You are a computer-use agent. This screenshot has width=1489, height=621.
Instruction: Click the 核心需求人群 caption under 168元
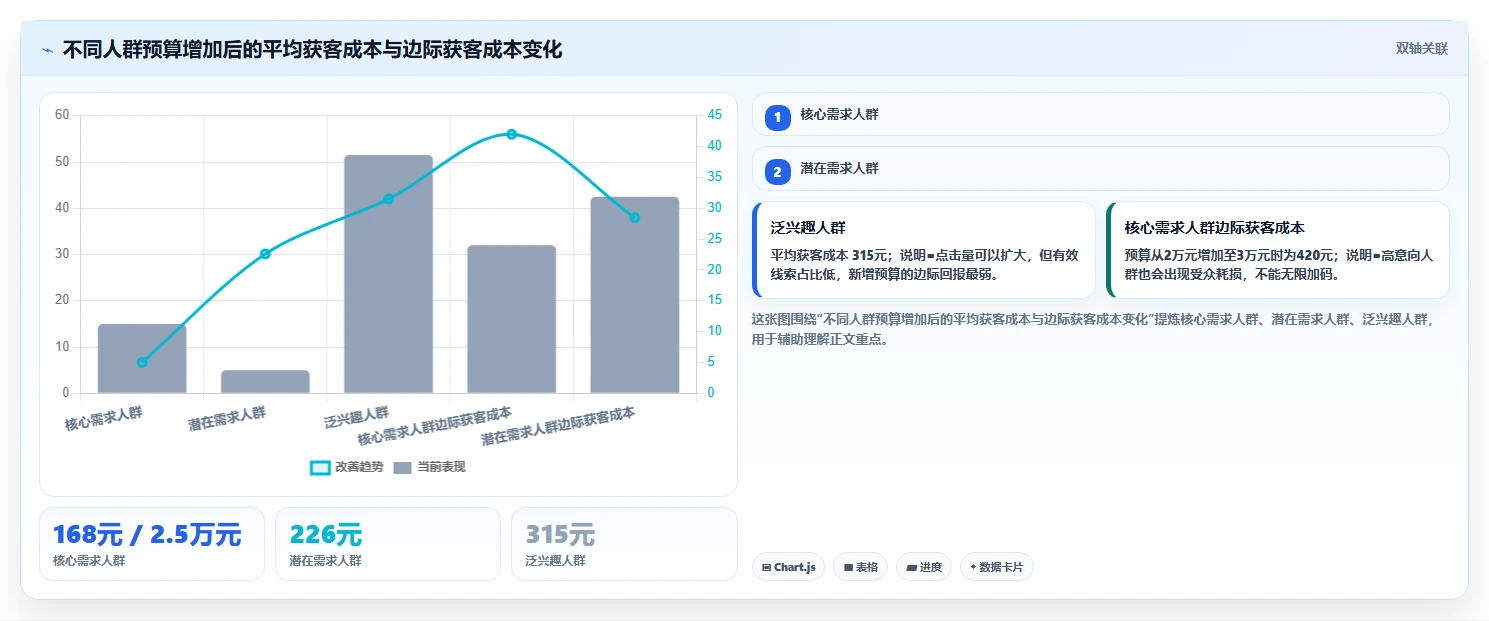(x=89, y=561)
